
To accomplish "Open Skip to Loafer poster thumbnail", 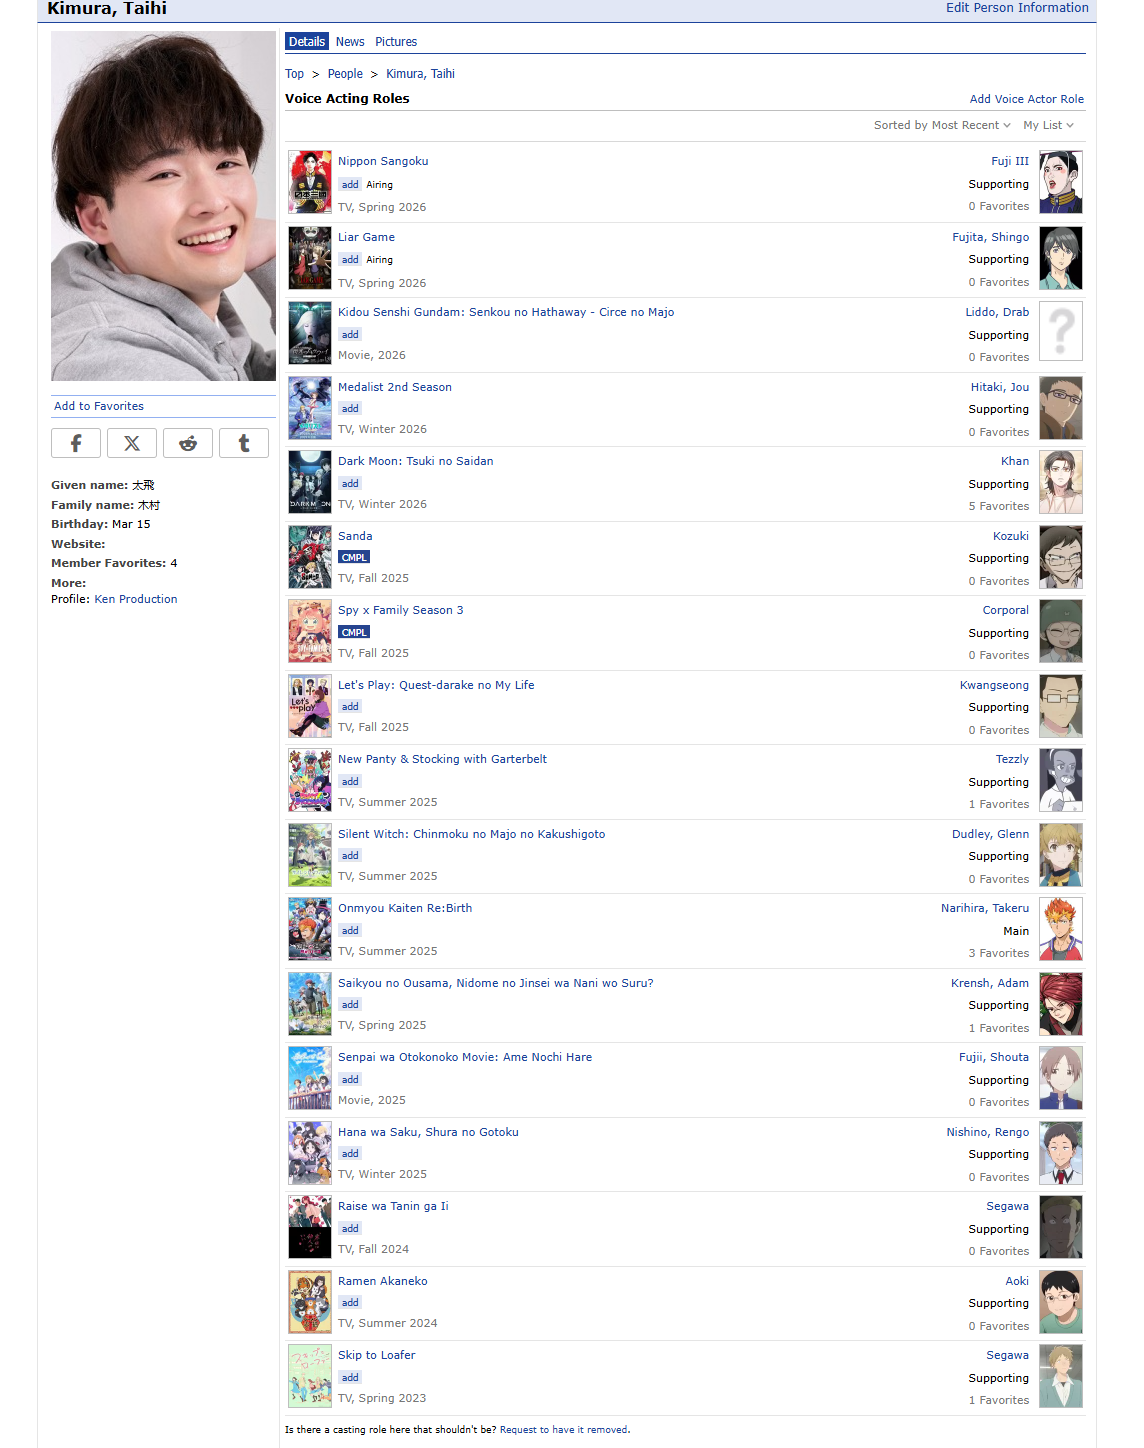I will click(310, 1376).
